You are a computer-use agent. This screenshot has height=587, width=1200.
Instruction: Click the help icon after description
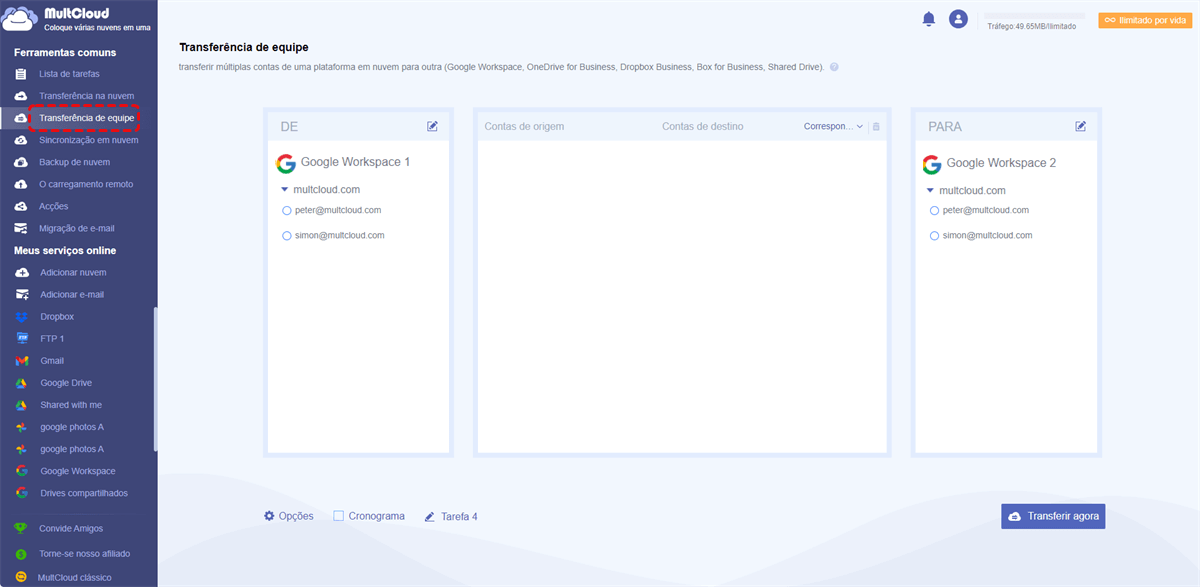click(834, 67)
